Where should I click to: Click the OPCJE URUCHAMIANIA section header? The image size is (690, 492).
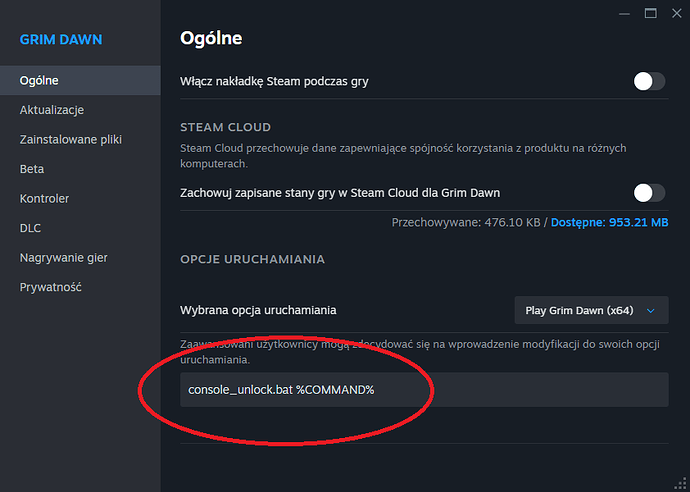253,259
